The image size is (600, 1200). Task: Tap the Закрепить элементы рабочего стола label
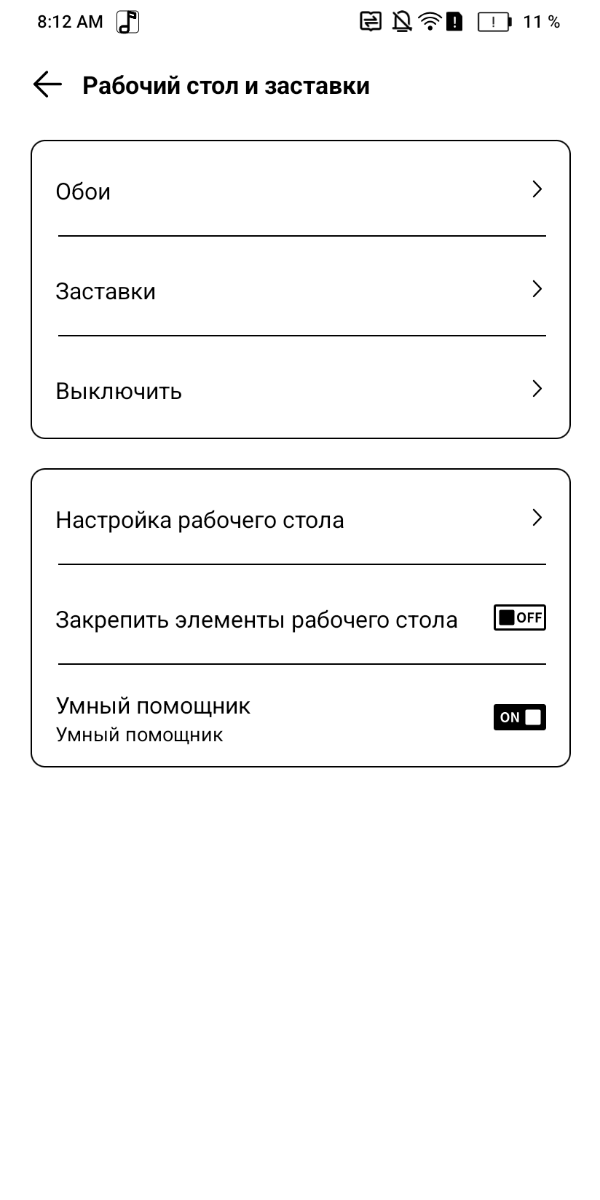tap(256, 620)
